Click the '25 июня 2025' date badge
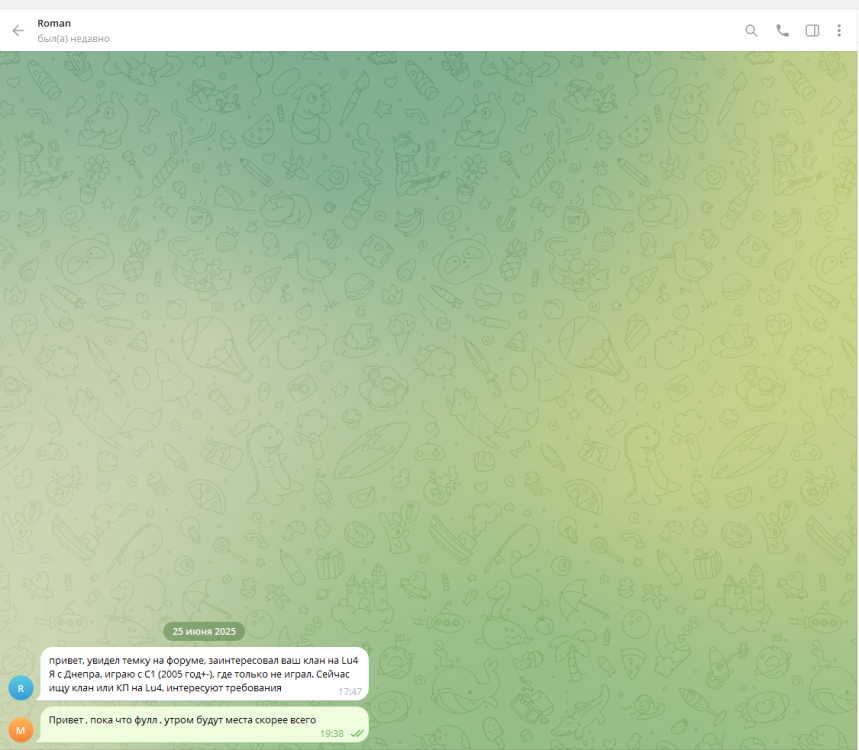Image resolution: width=859 pixels, height=750 pixels. pyautogui.click(x=204, y=631)
